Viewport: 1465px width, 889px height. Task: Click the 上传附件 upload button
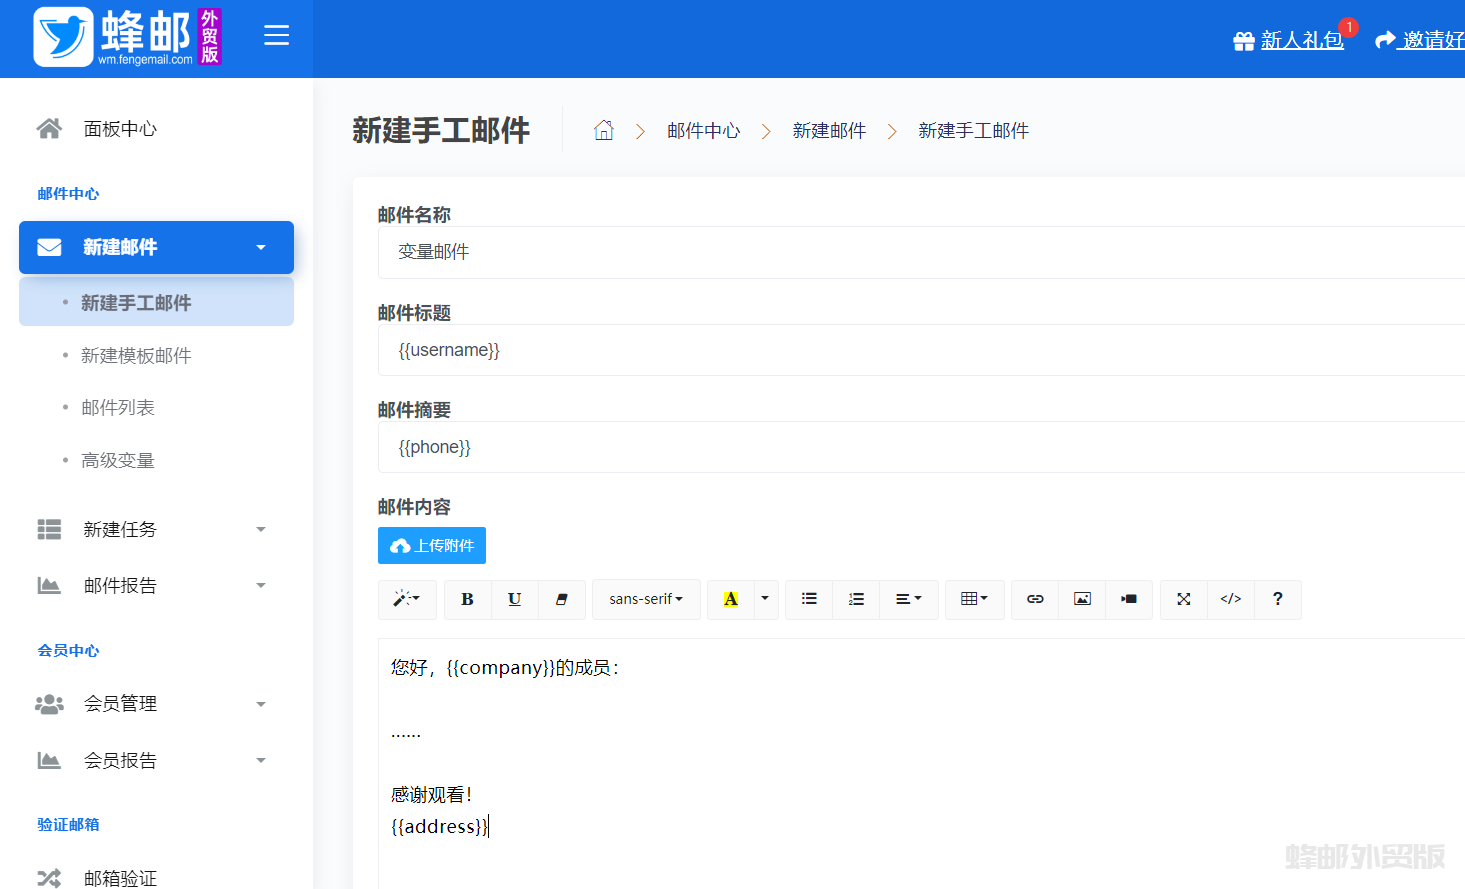click(432, 545)
